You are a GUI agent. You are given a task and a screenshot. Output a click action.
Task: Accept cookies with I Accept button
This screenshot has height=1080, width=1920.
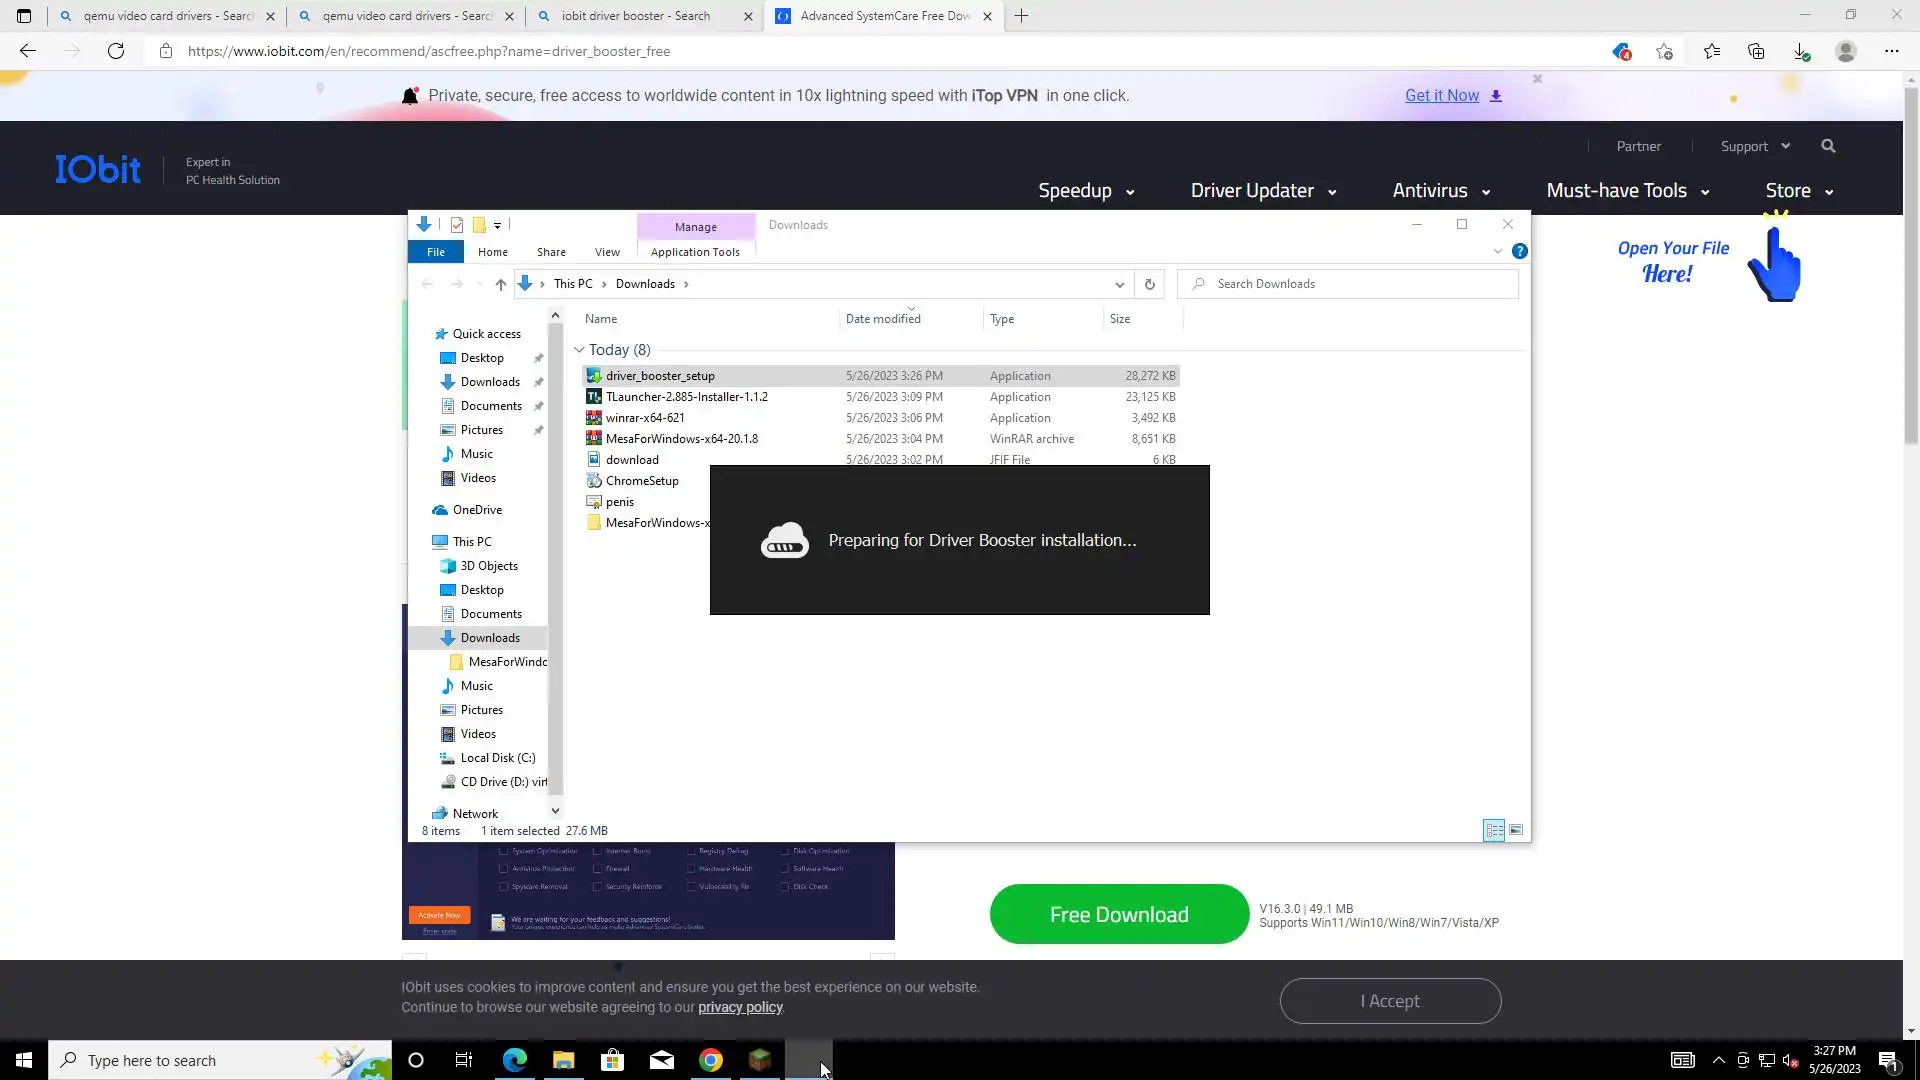(1390, 1001)
